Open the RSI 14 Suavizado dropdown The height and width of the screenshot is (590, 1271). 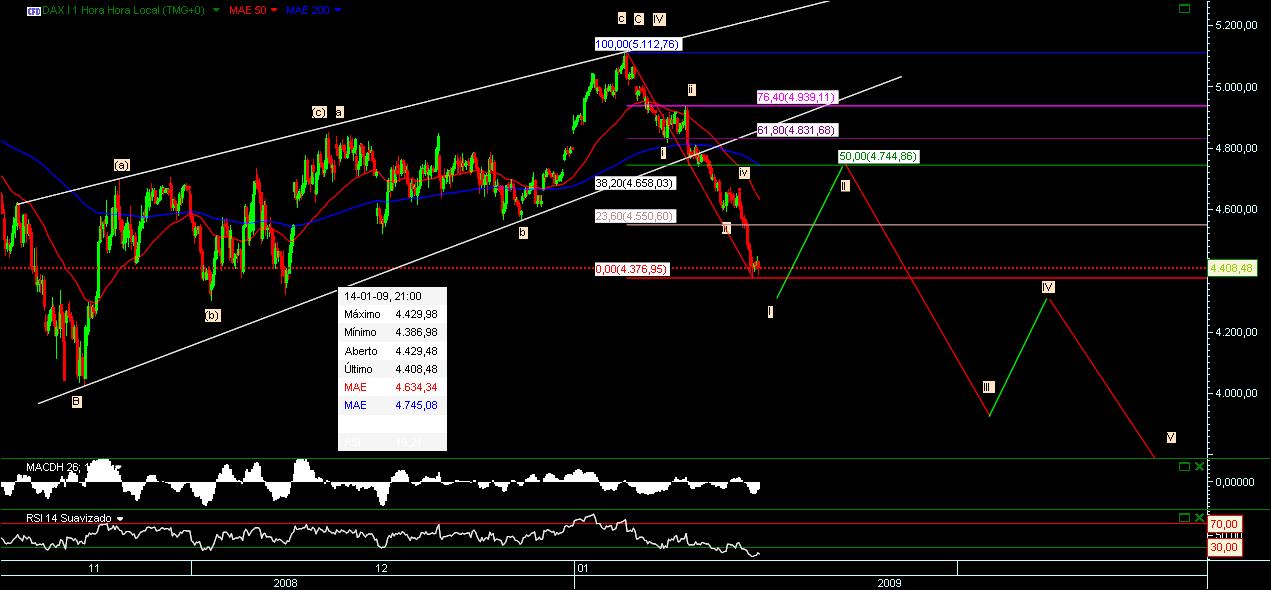click(x=119, y=518)
